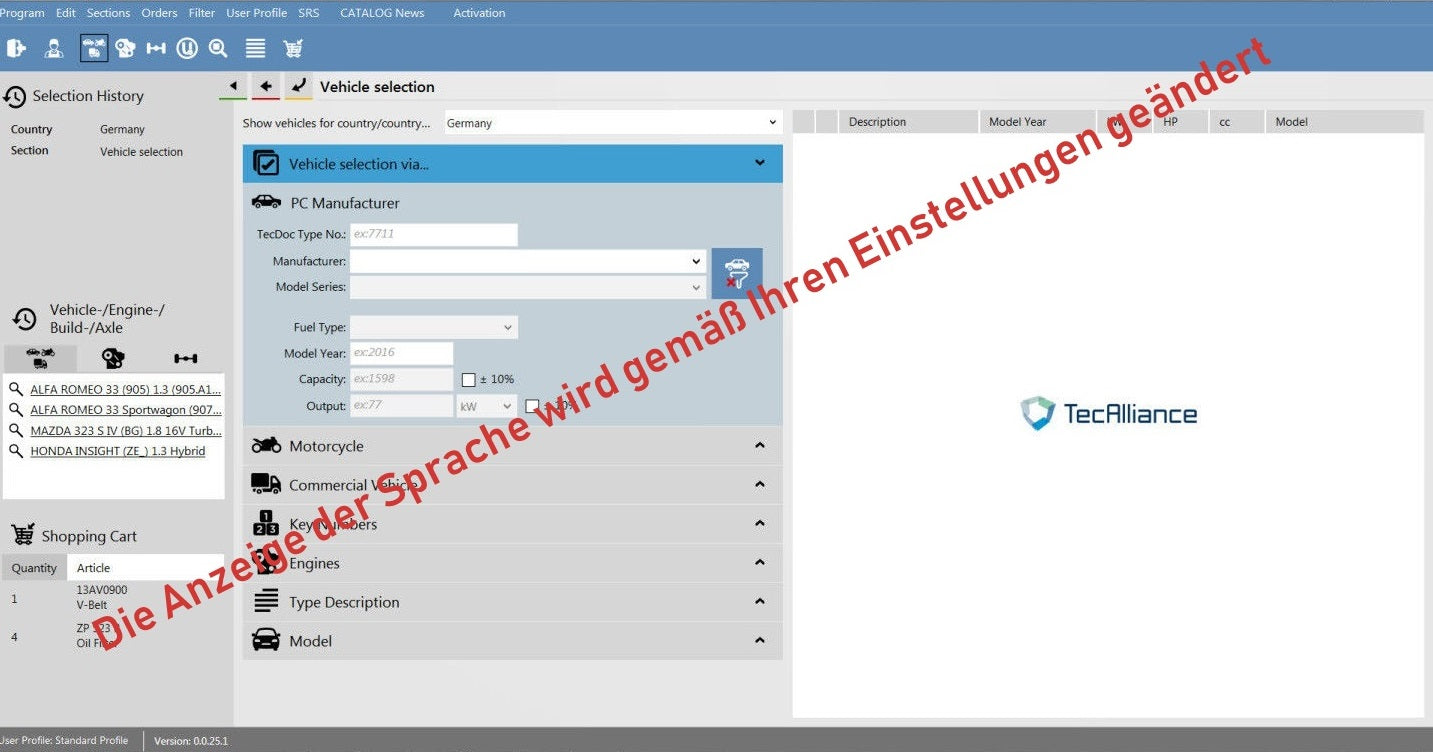This screenshot has height=752, width=1433.
Task: Click the reset vehicle filter button
Action: (x=736, y=273)
